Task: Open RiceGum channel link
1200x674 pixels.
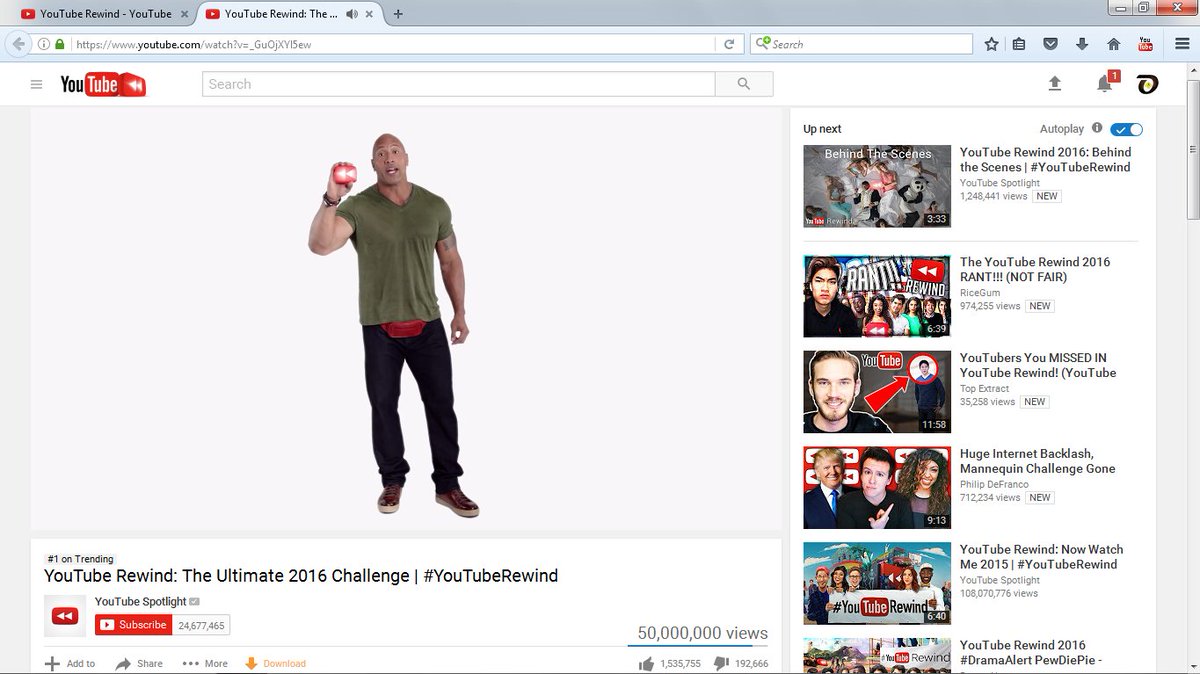Action: pyautogui.click(x=980, y=293)
